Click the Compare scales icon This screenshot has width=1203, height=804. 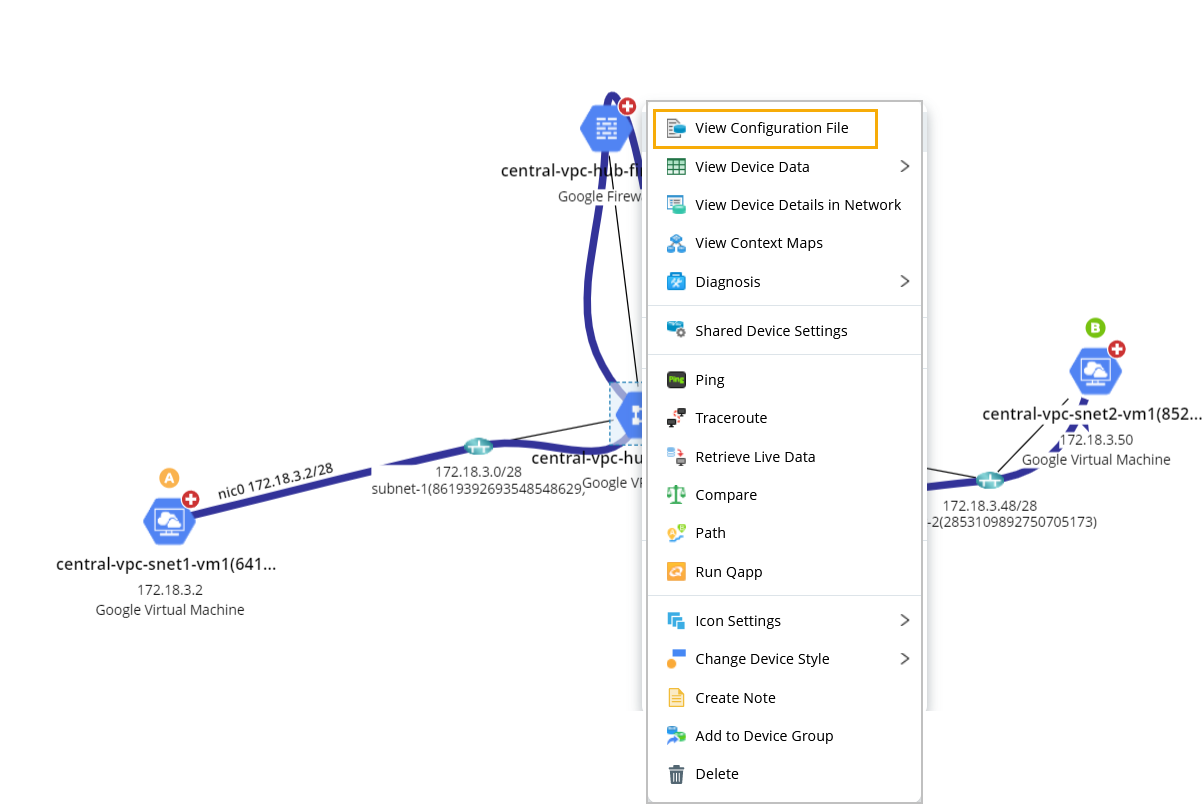[x=678, y=494]
